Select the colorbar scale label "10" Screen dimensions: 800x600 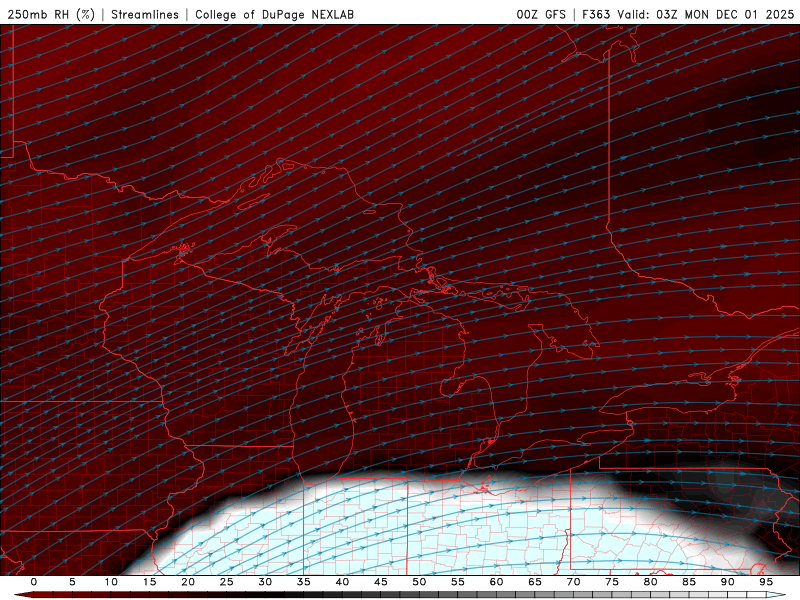[x=111, y=582]
